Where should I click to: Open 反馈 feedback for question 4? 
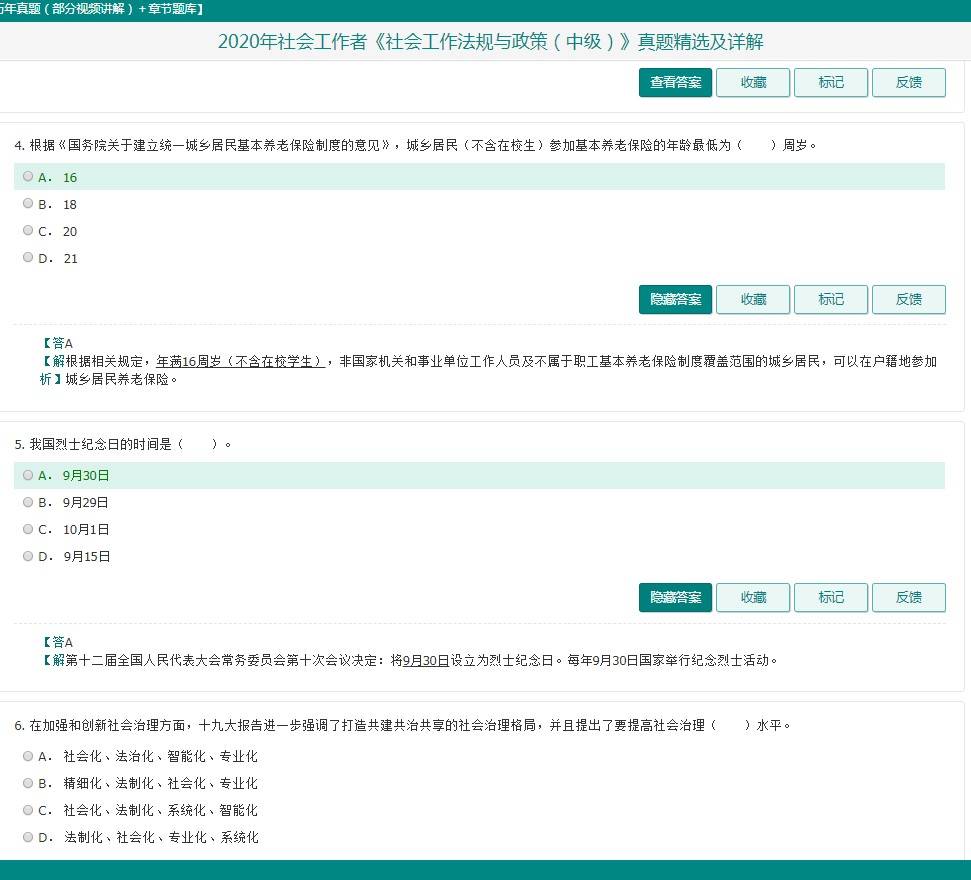click(x=908, y=299)
